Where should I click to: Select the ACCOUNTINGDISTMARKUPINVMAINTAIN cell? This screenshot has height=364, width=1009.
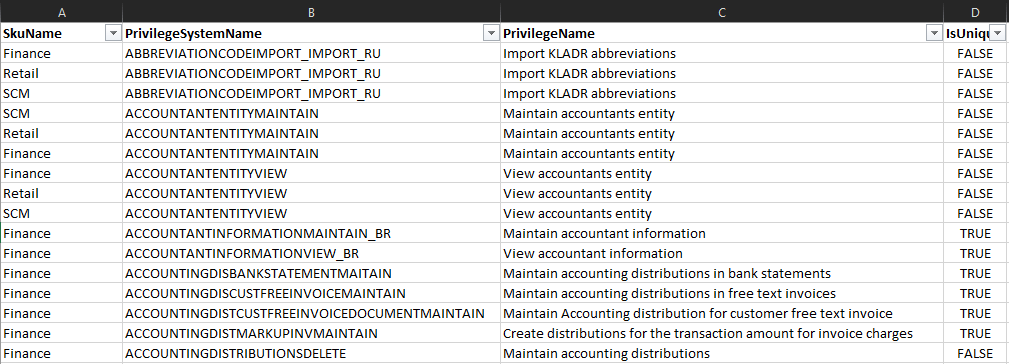(x=311, y=333)
